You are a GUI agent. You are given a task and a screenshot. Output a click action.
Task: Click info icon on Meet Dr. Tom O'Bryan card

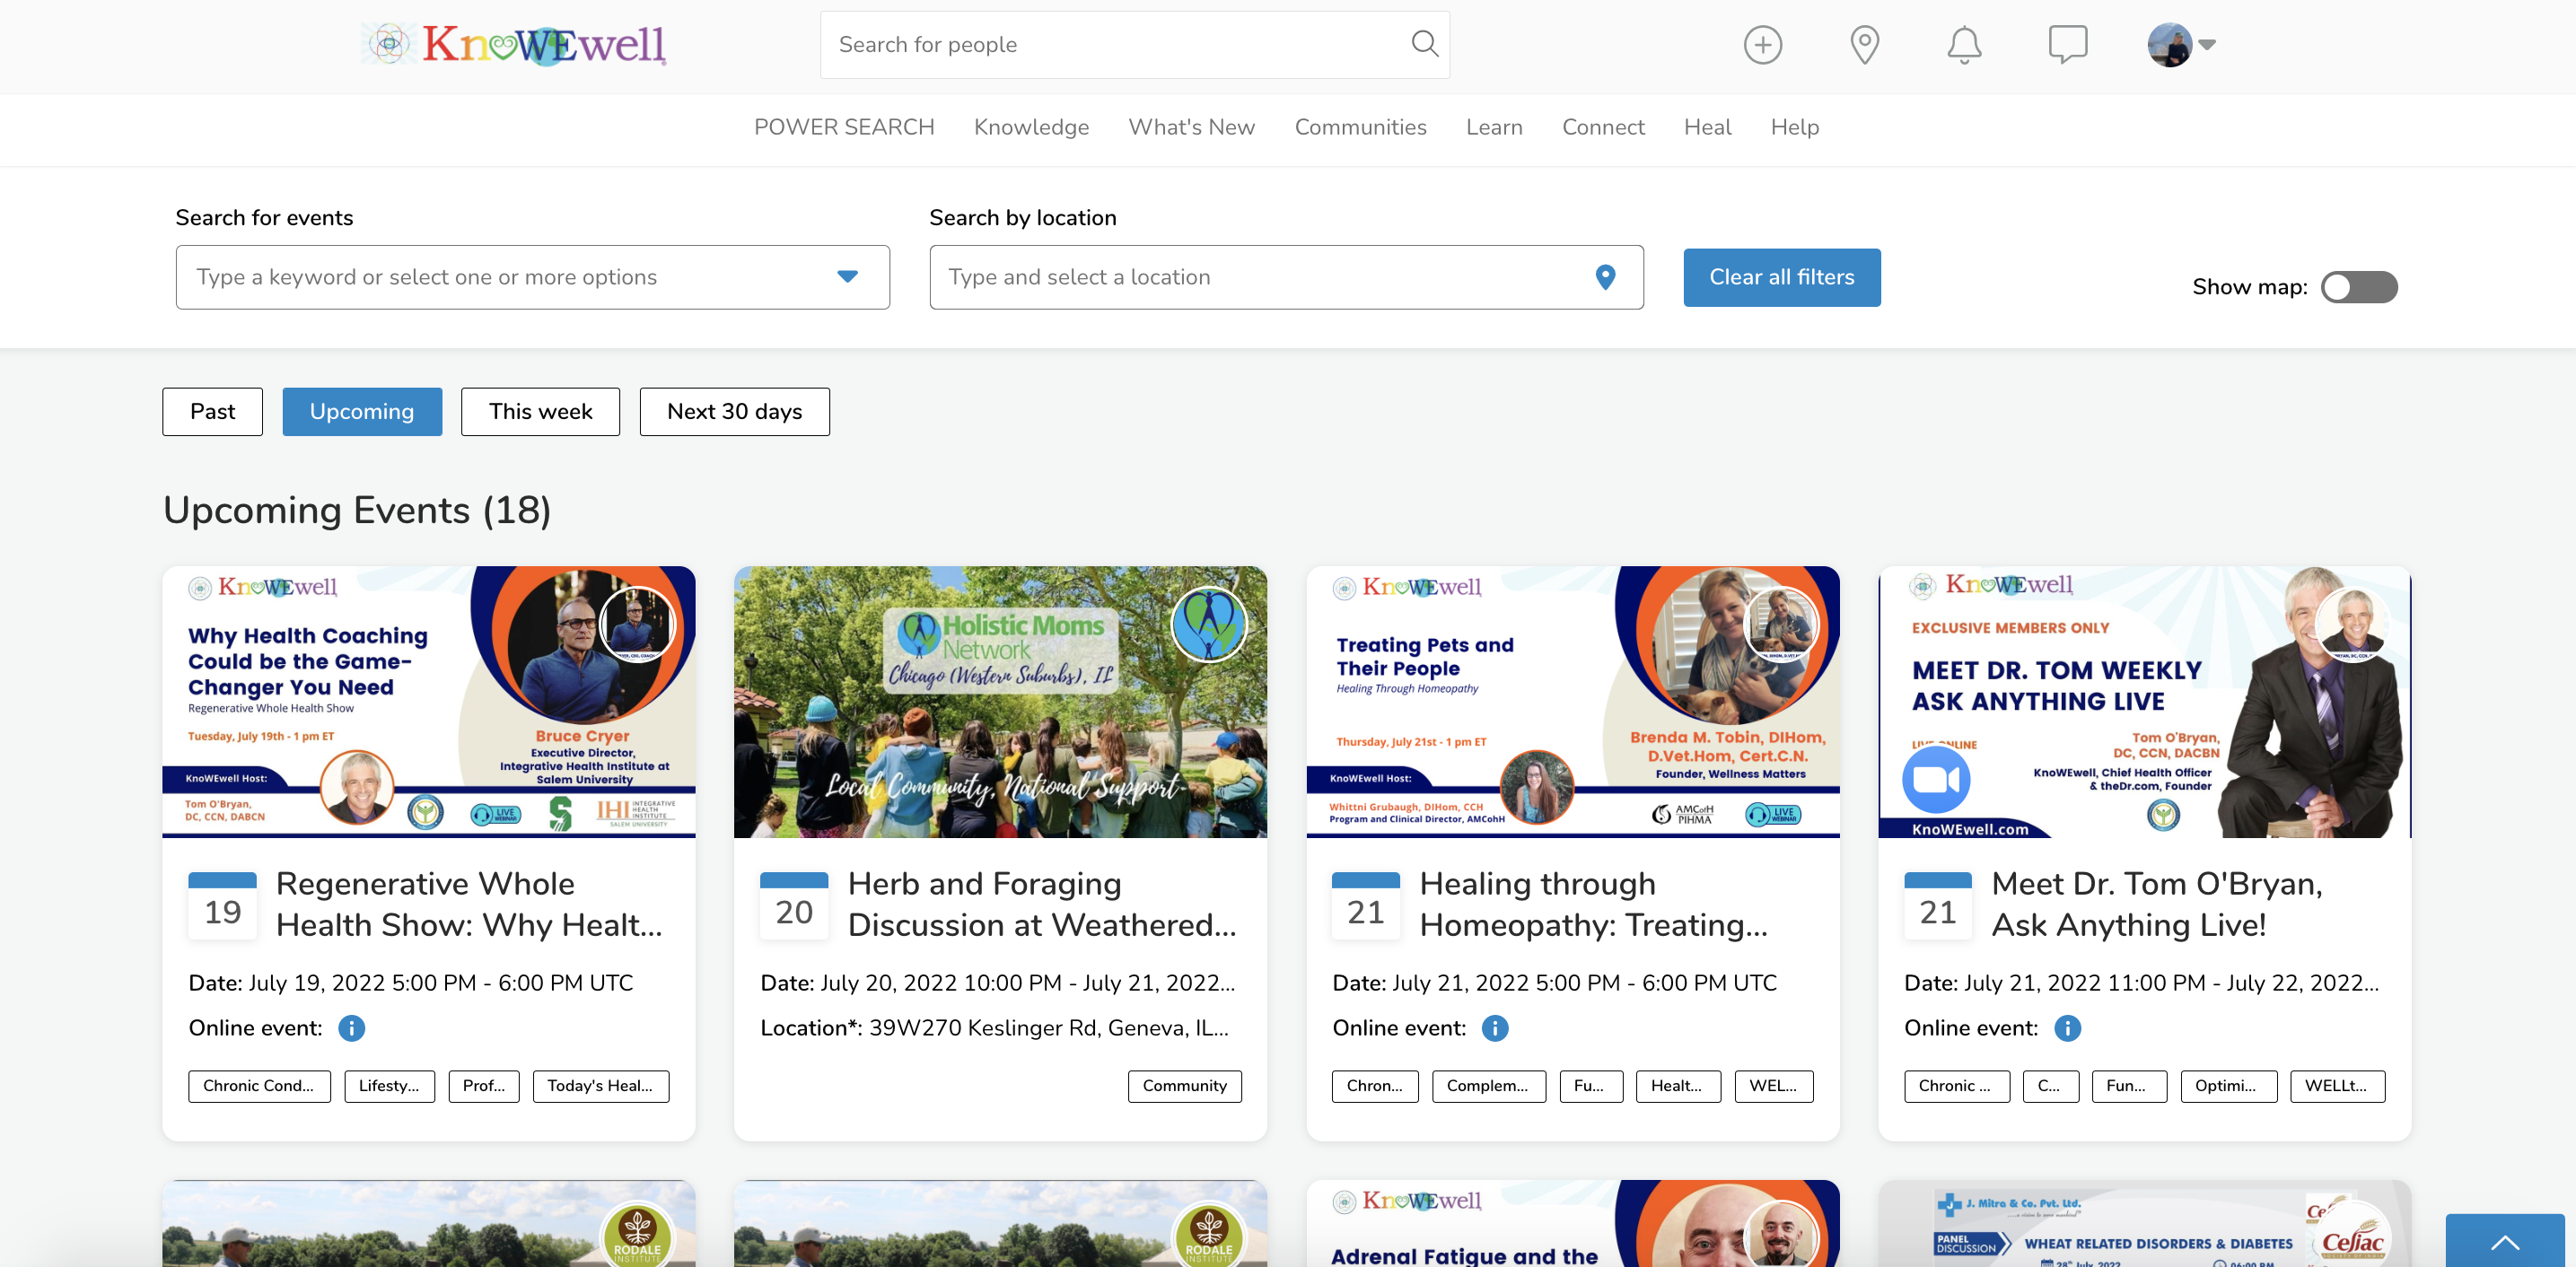click(2067, 1028)
